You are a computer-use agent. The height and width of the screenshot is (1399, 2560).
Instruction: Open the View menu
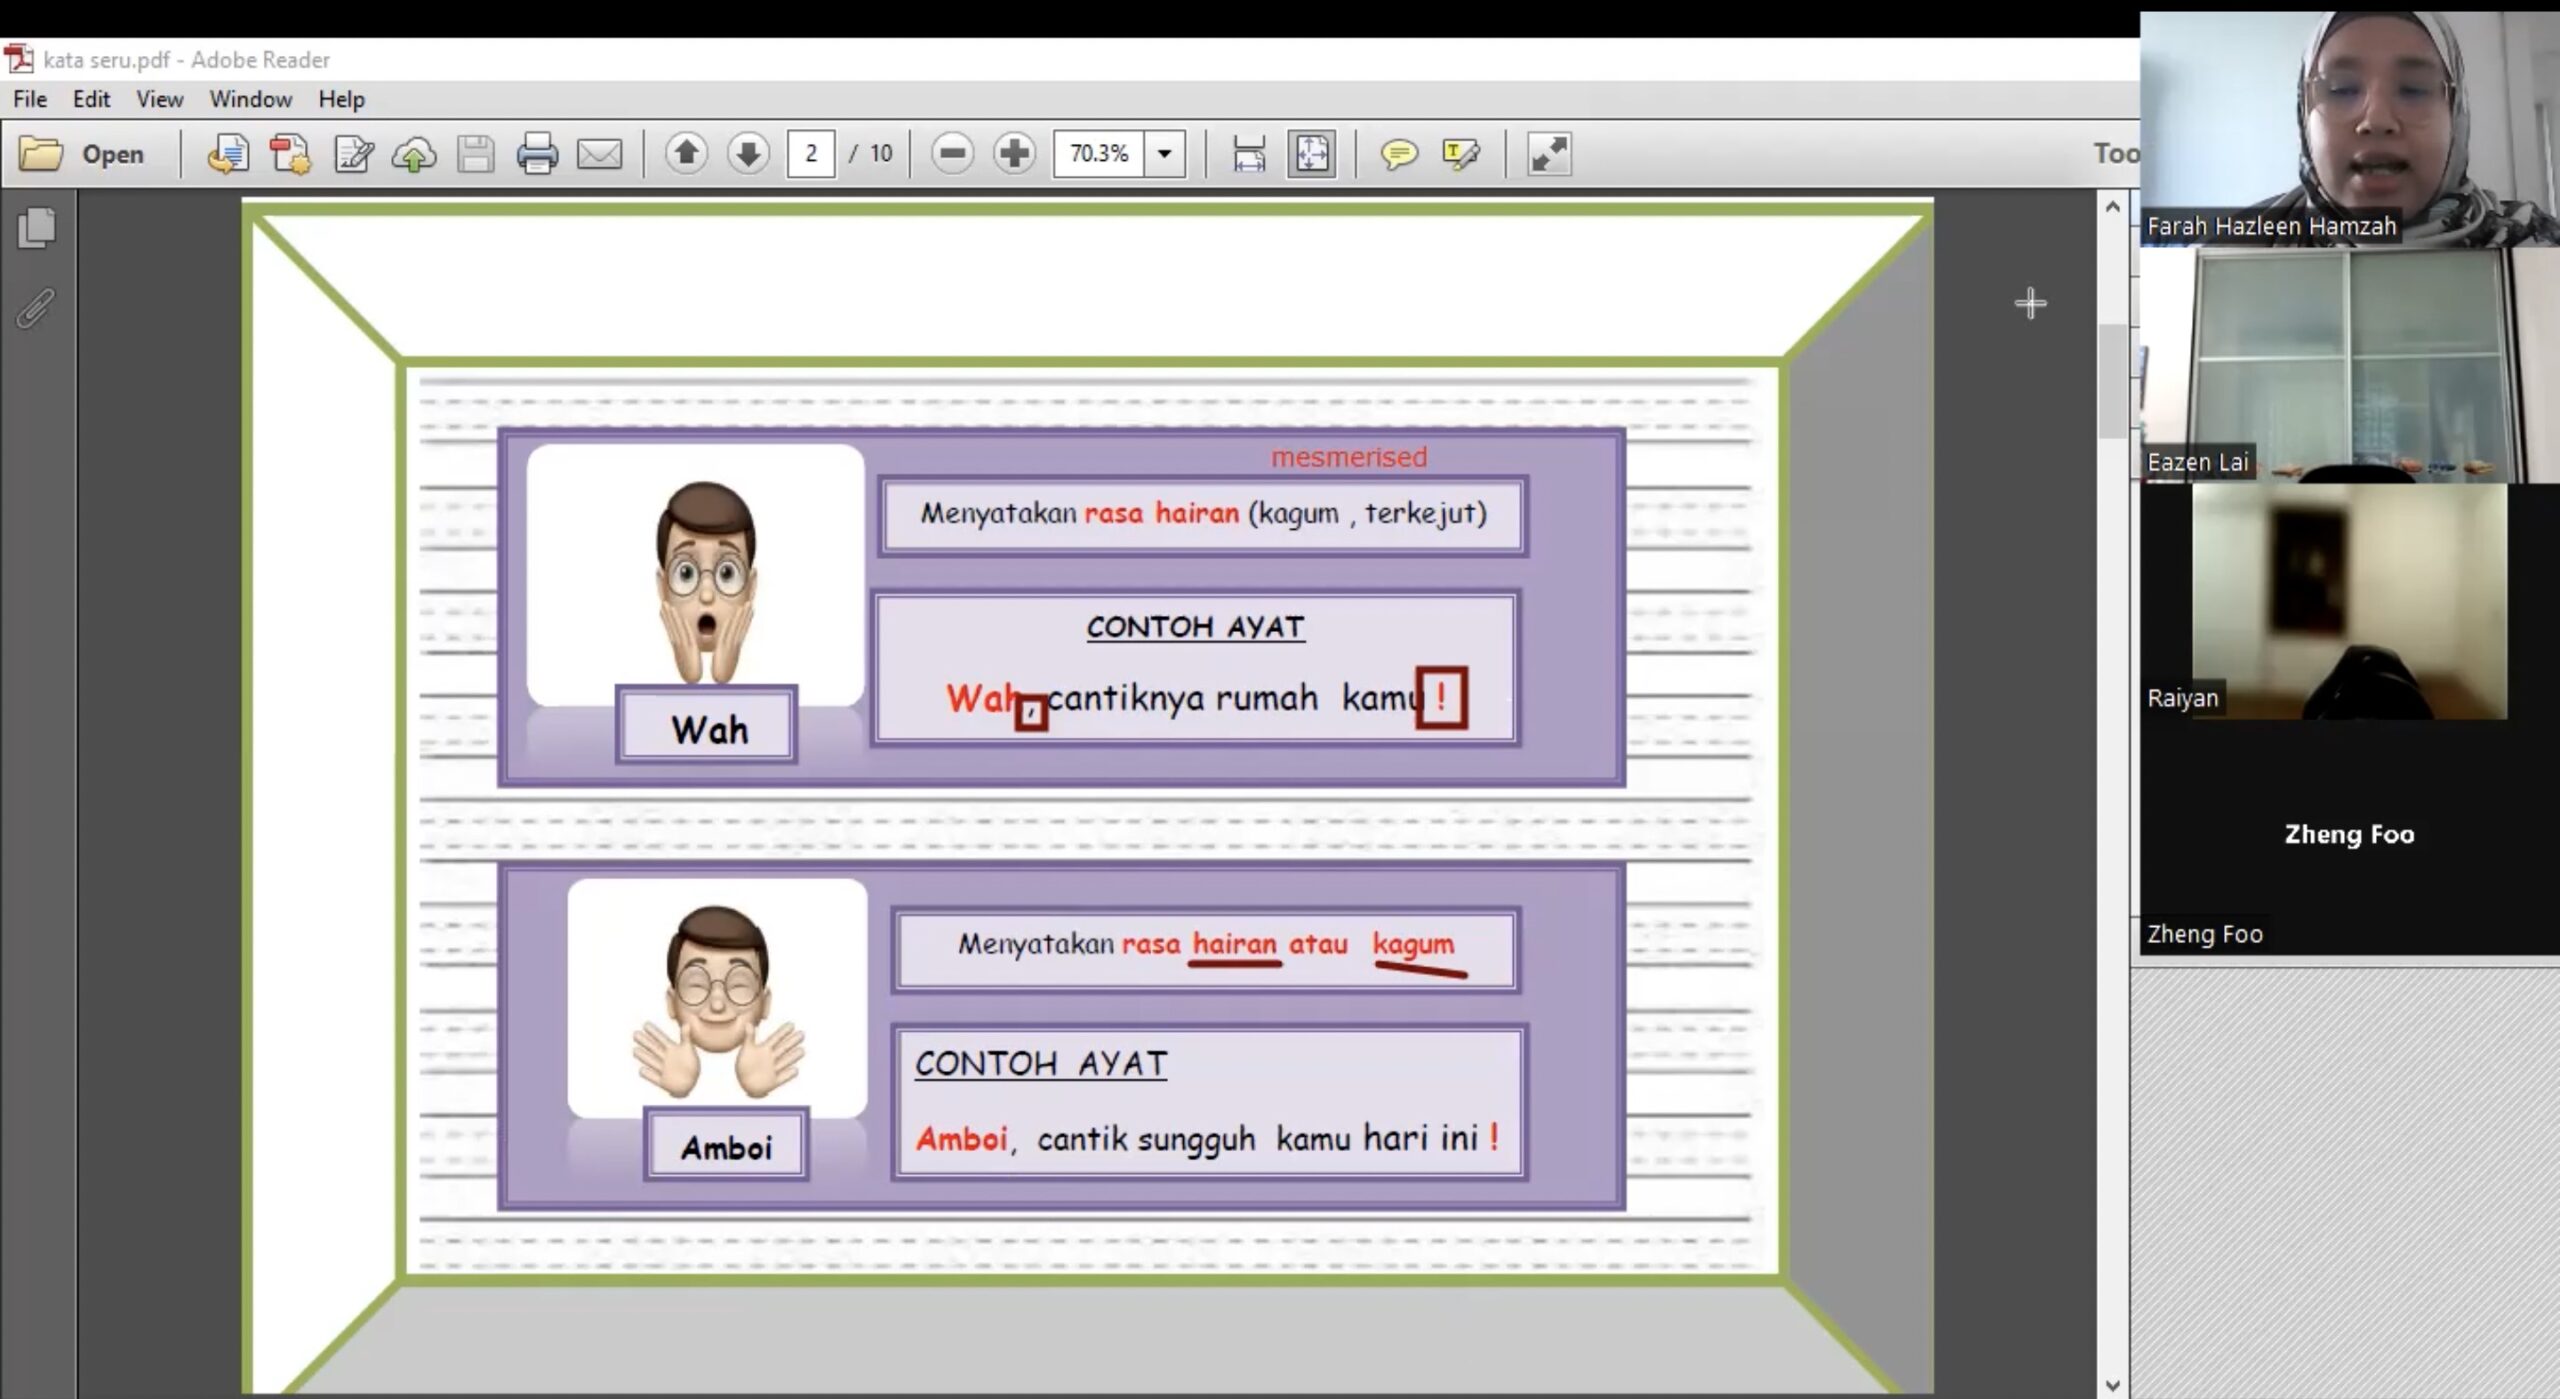tap(159, 99)
